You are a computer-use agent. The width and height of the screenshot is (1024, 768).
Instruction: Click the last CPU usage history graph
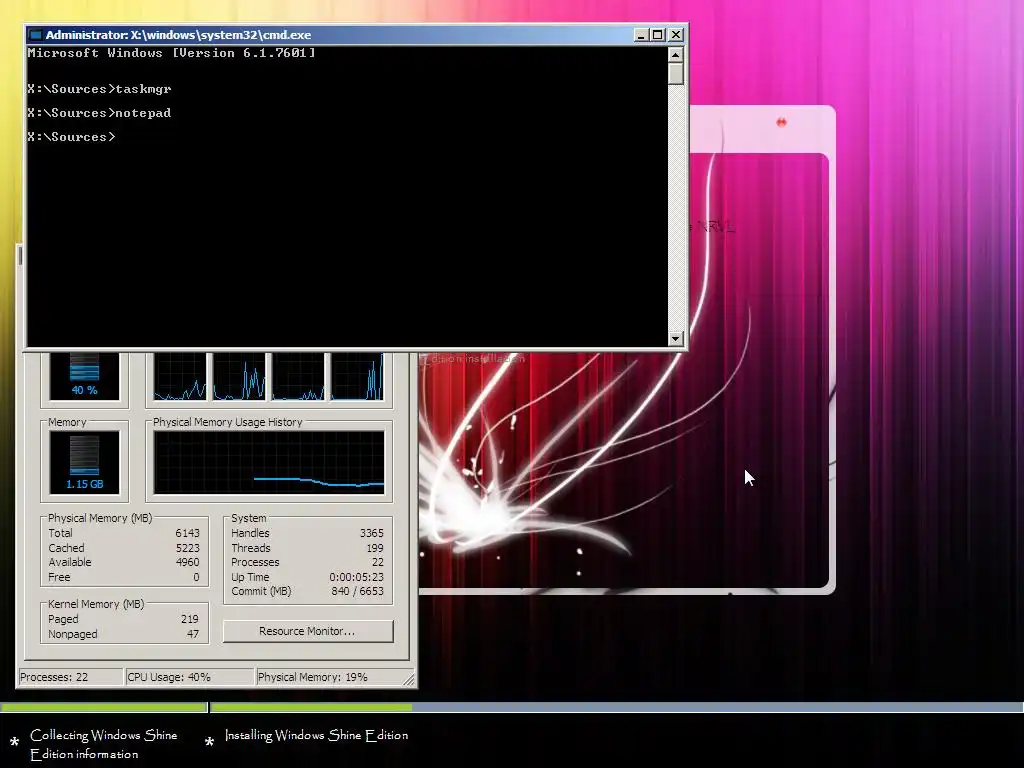[357, 376]
